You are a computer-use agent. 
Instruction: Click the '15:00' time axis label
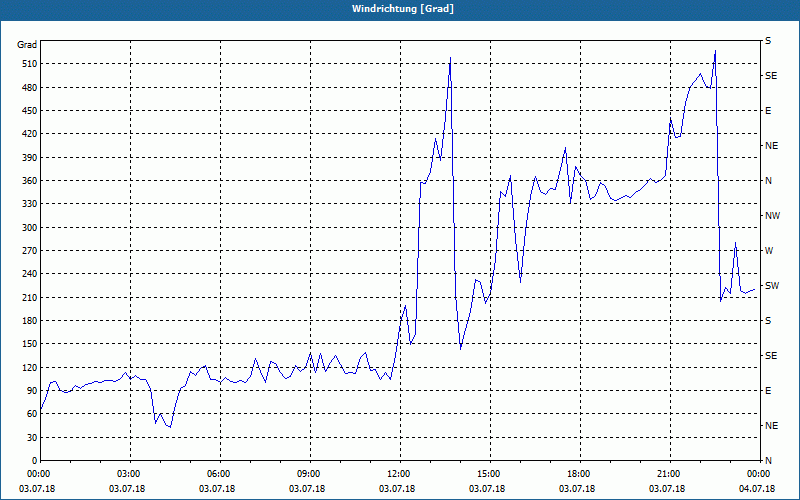[487, 474]
